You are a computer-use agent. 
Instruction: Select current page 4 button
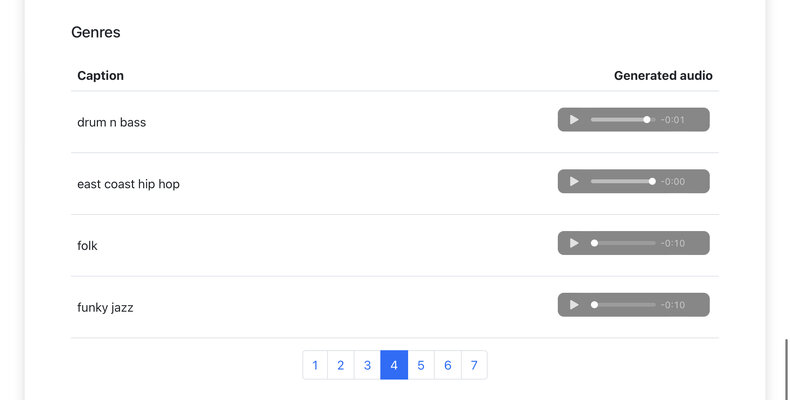[394, 365]
